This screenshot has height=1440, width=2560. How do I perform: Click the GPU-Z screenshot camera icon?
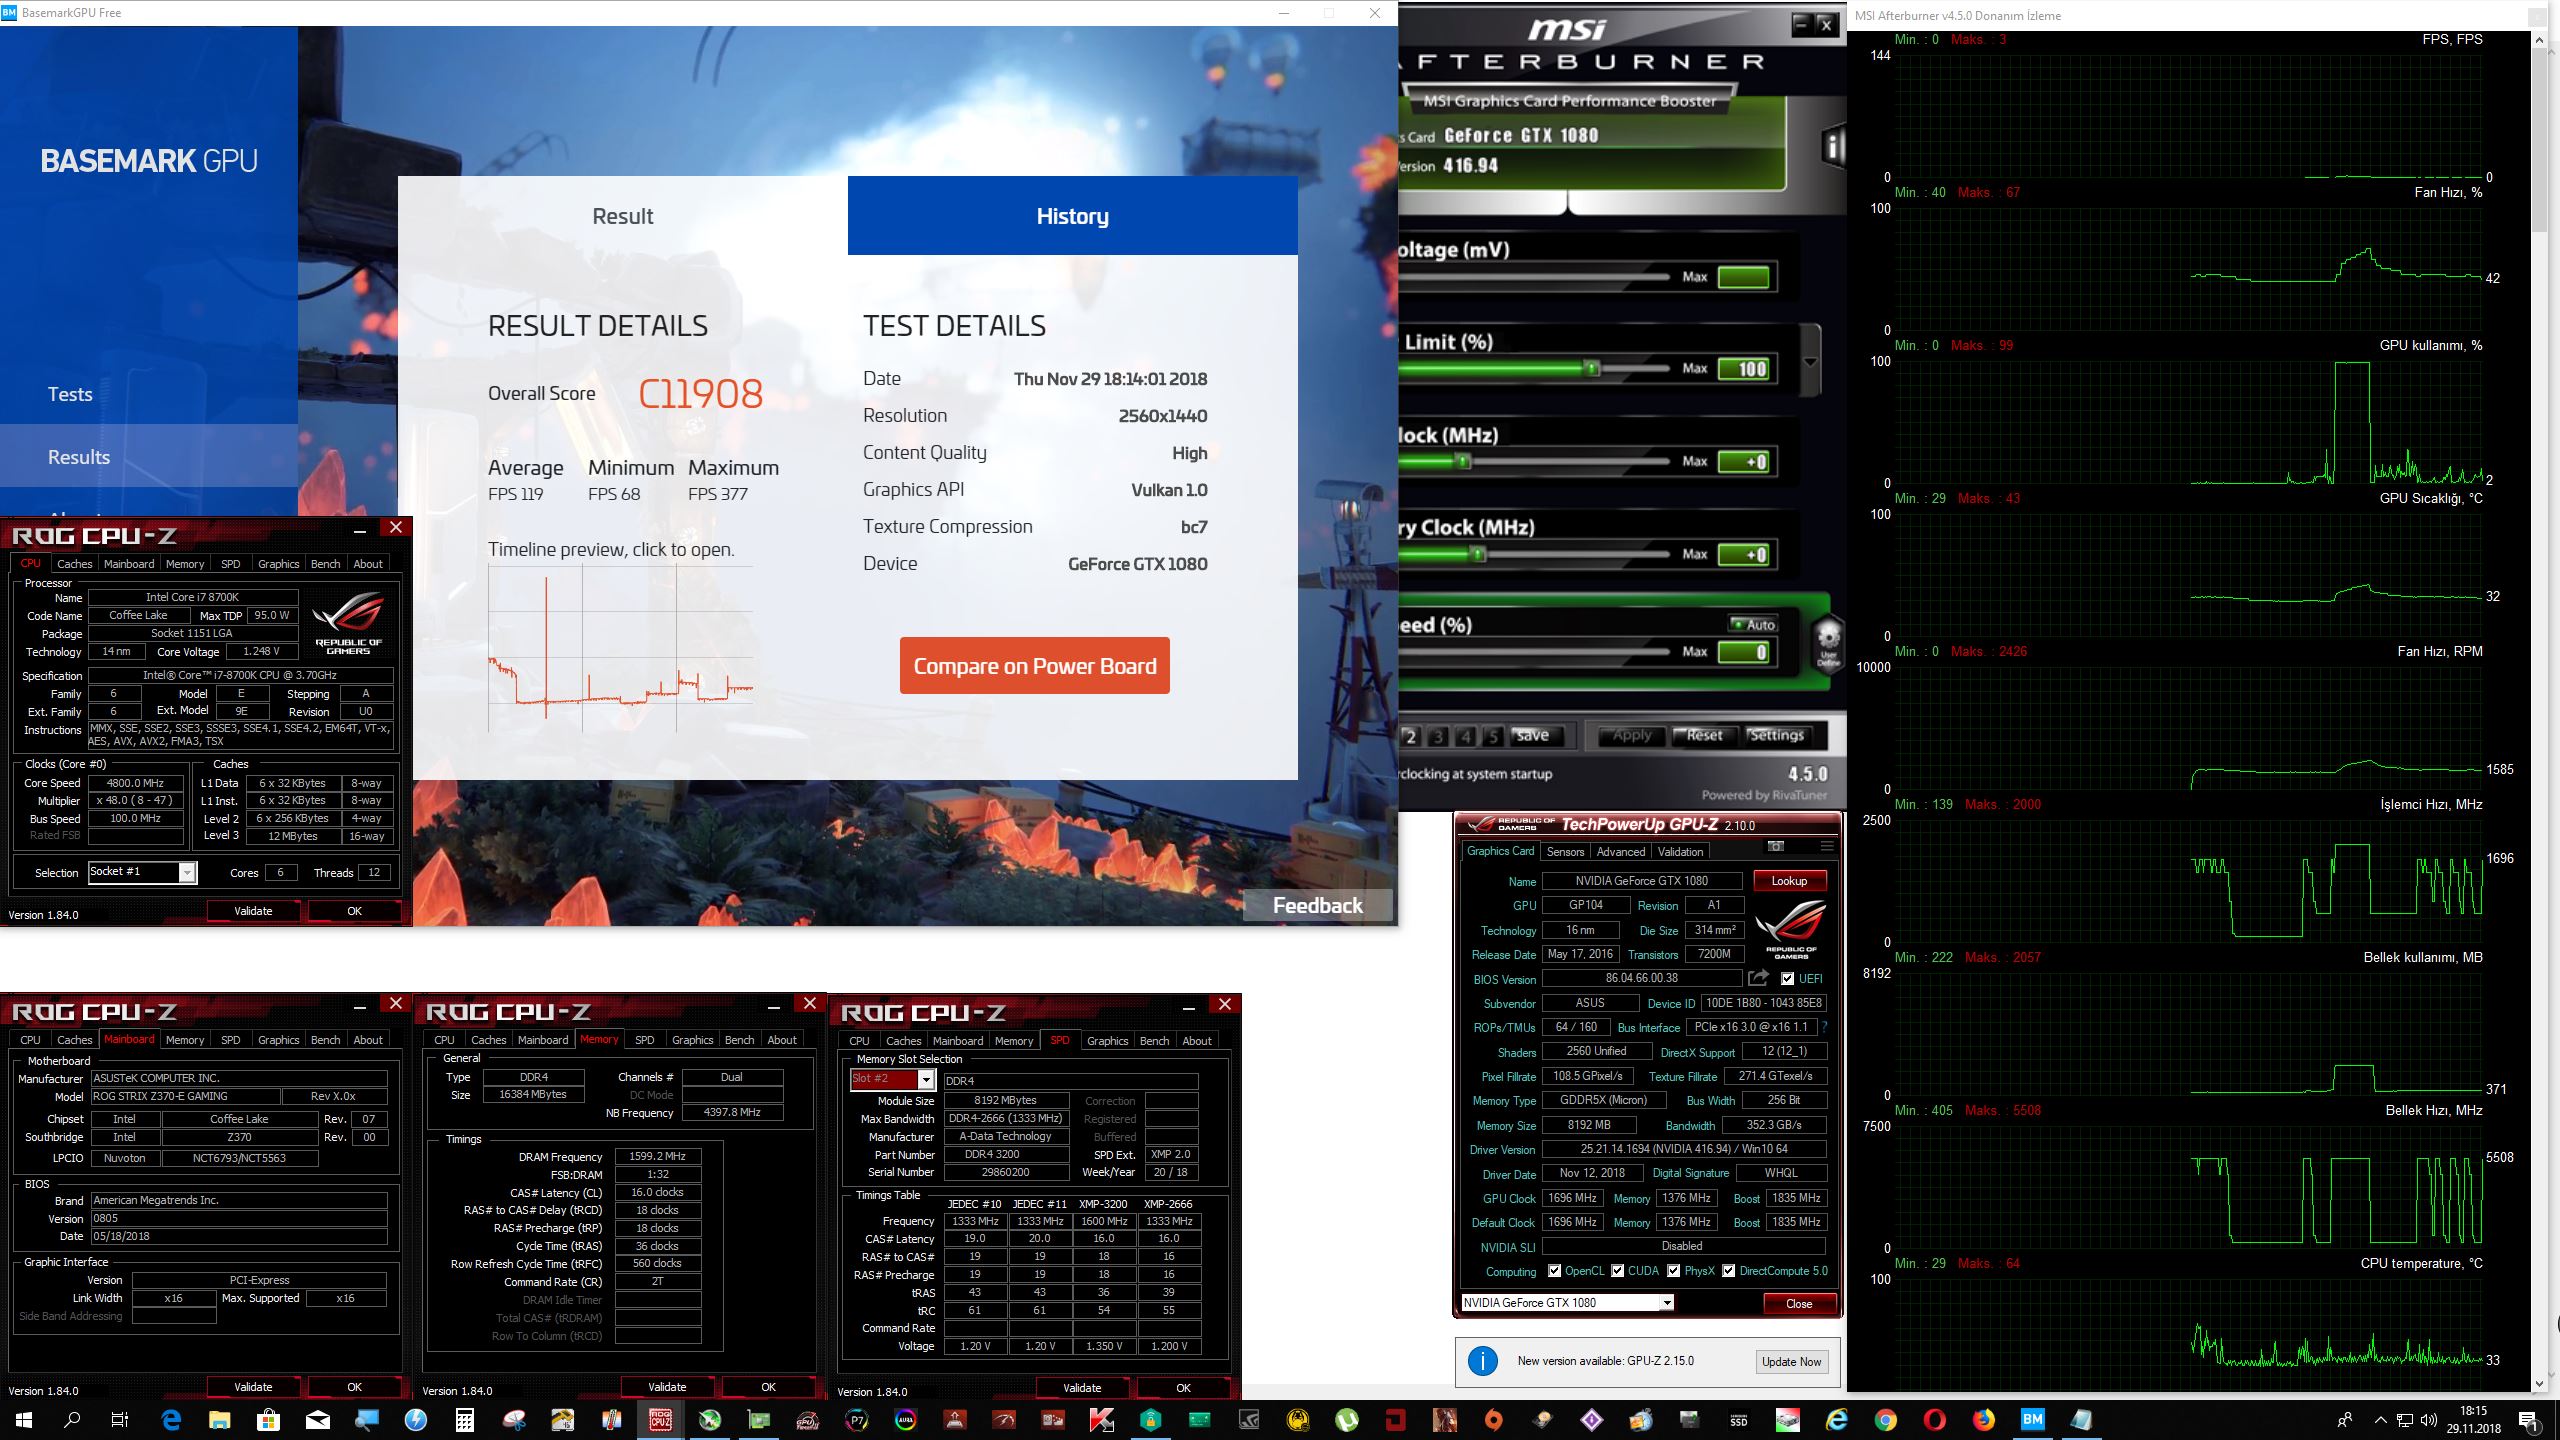pyautogui.click(x=1776, y=846)
